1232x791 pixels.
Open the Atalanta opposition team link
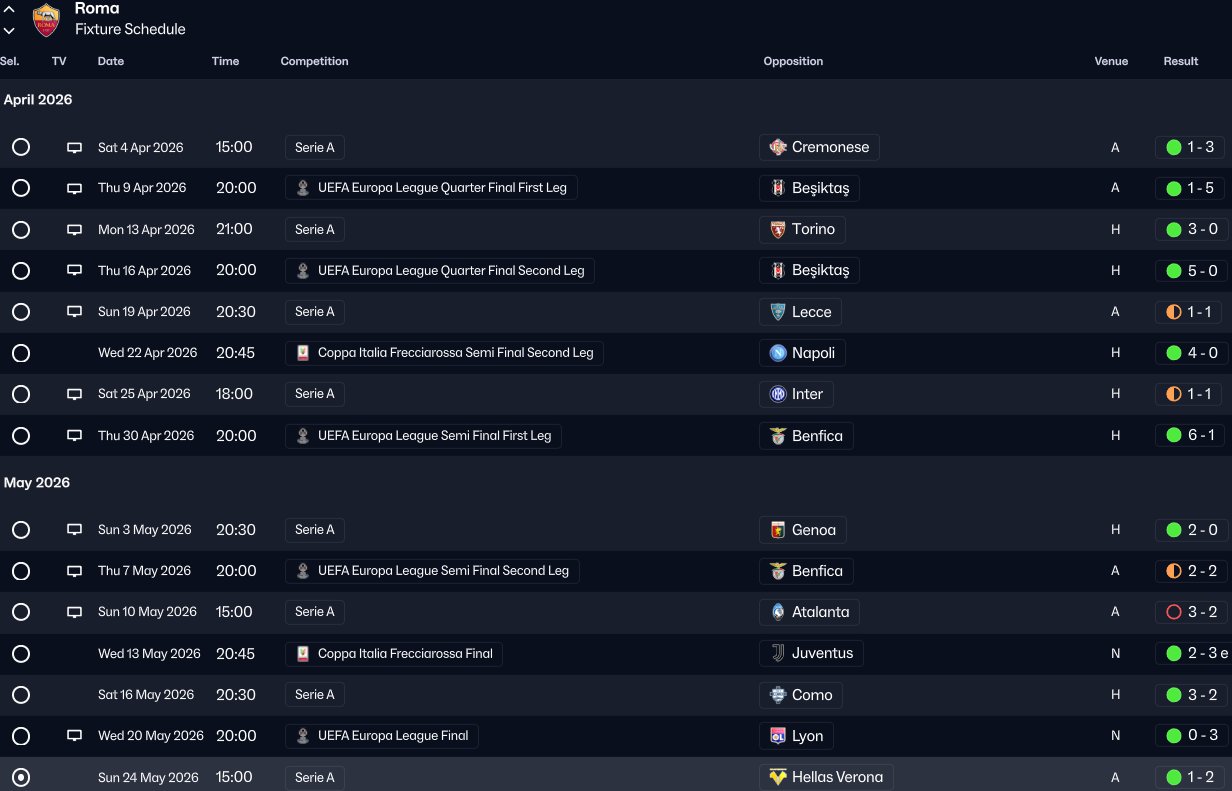tap(820, 612)
